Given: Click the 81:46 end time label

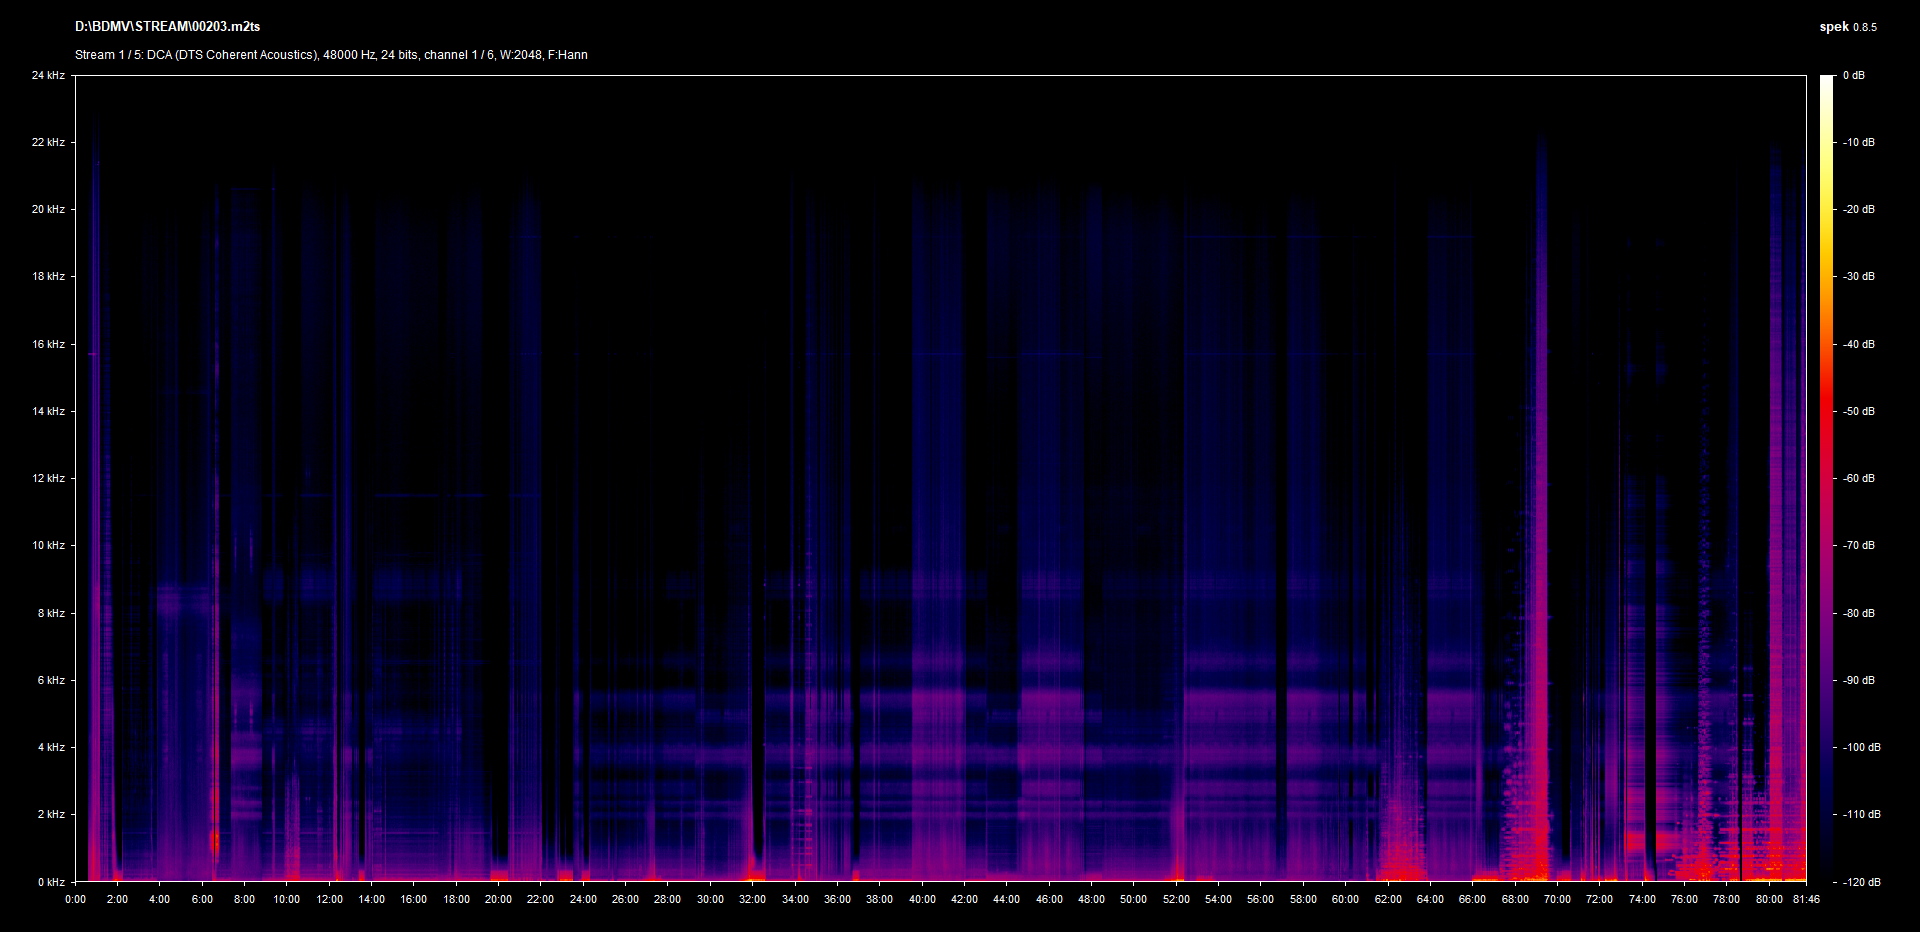Looking at the screenshot, I should coord(1806,899).
